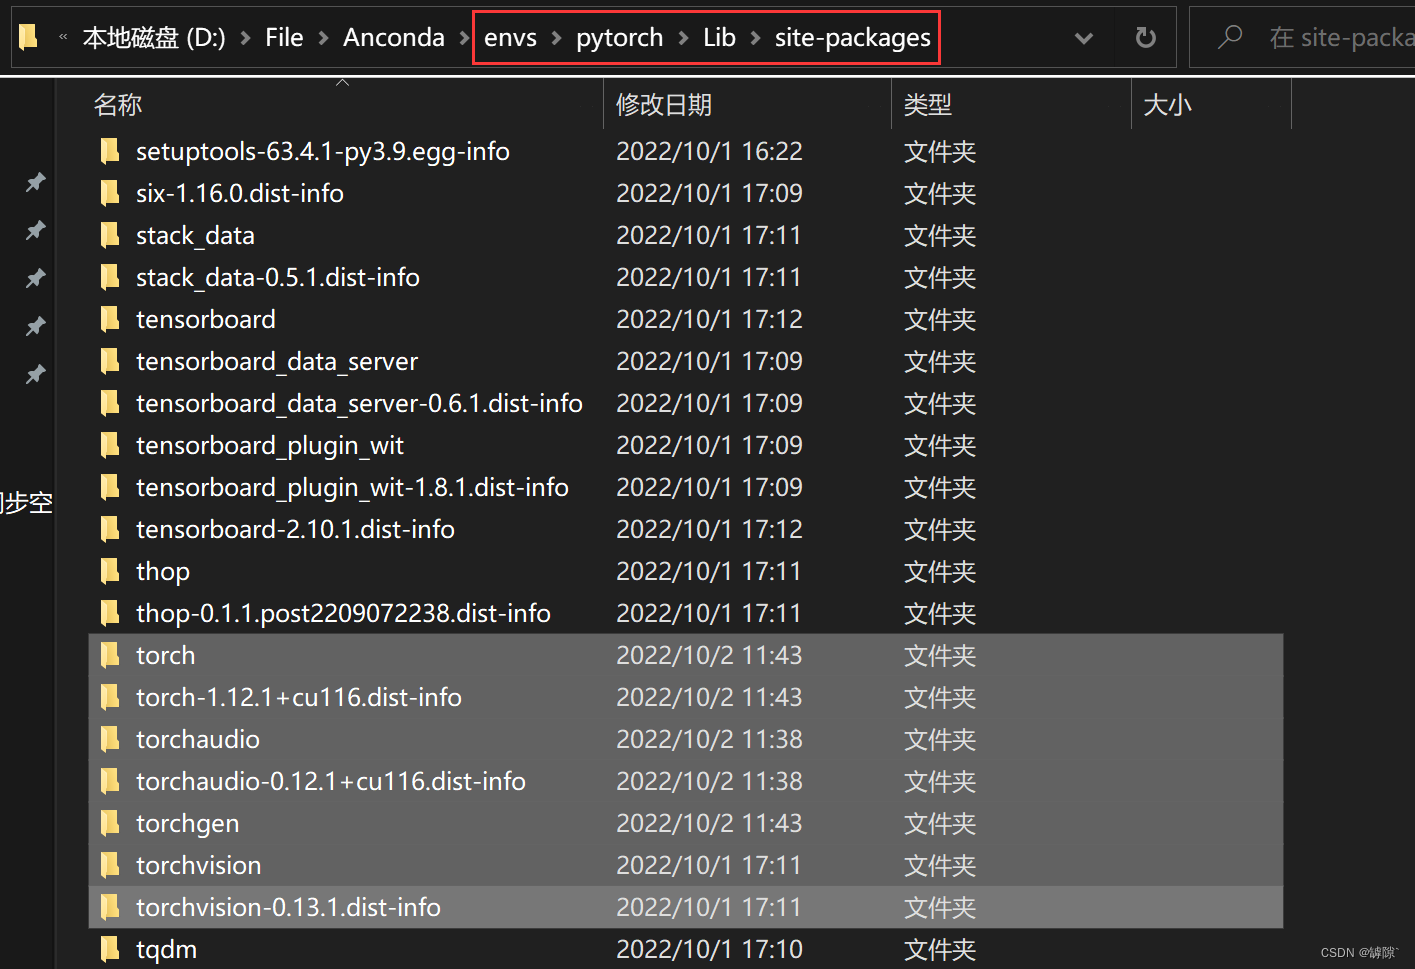Click site-packages breadcrumb segment

[852, 38]
